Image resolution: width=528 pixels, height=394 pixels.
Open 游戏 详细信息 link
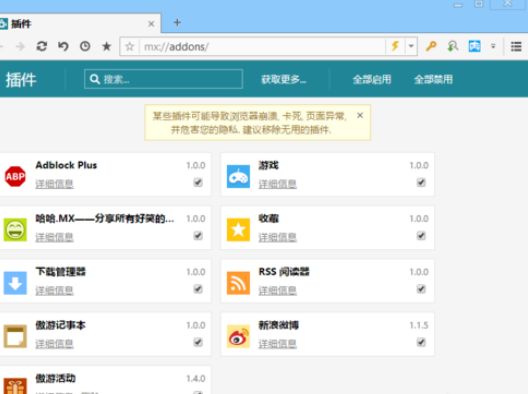coord(277,184)
